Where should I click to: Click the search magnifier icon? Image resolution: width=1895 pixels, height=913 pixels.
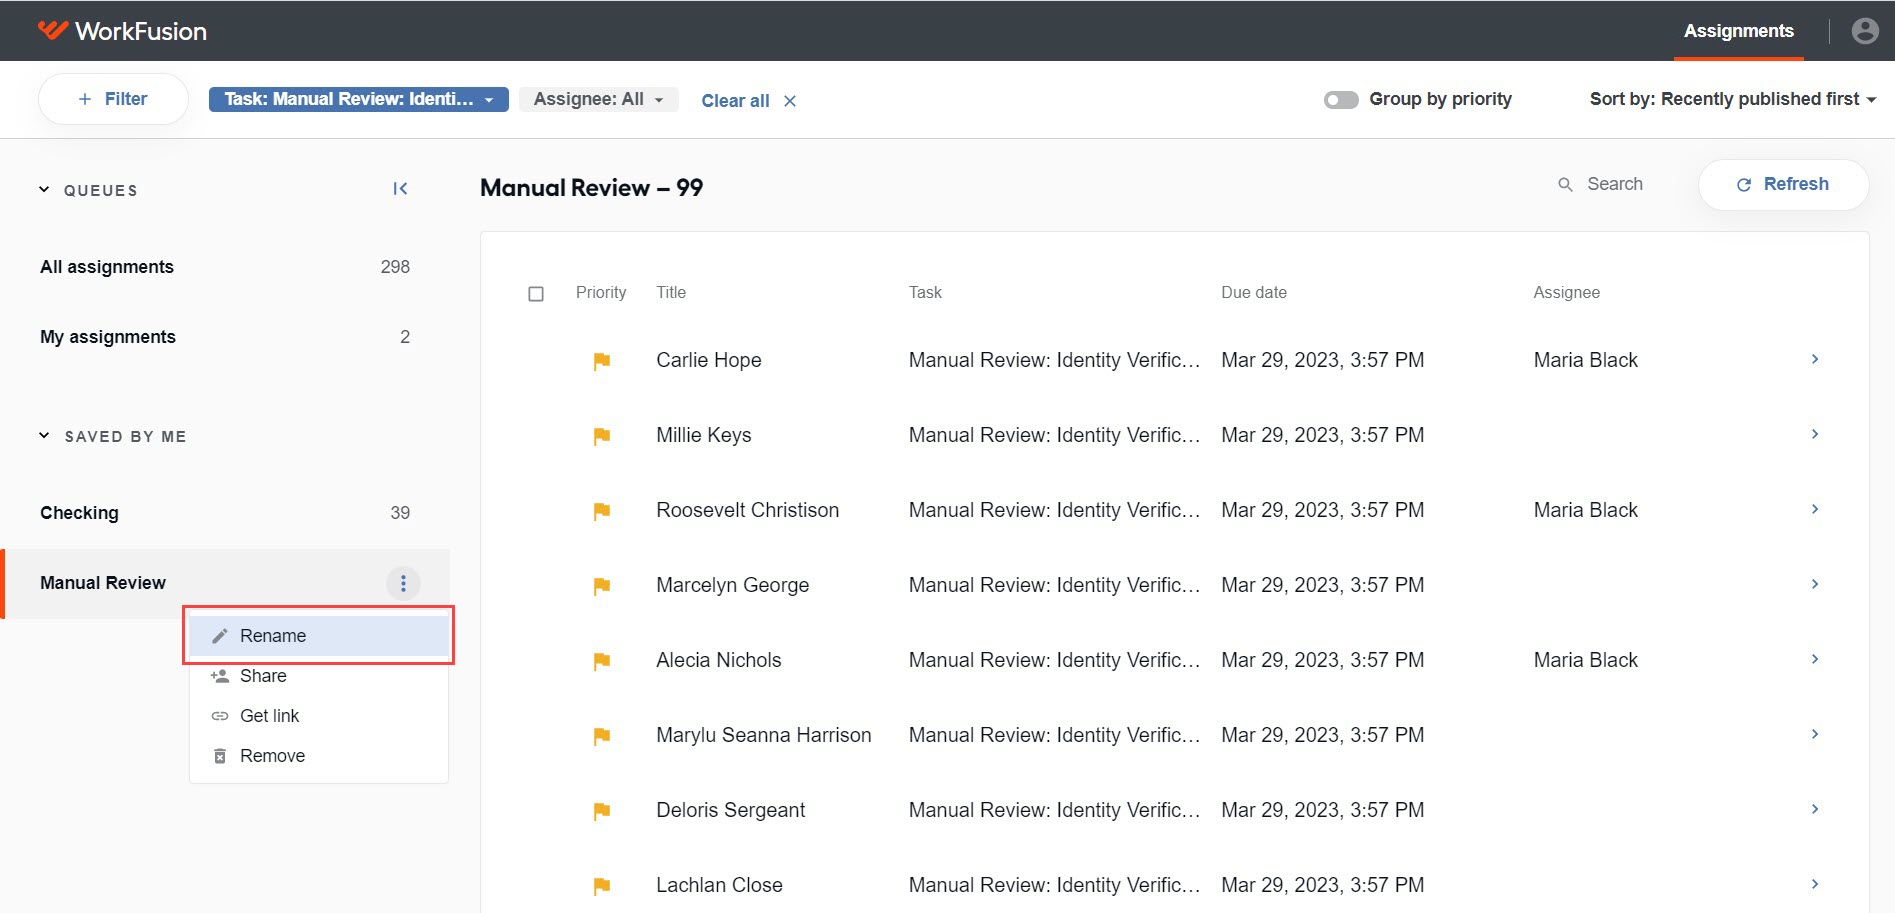[1565, 184]
